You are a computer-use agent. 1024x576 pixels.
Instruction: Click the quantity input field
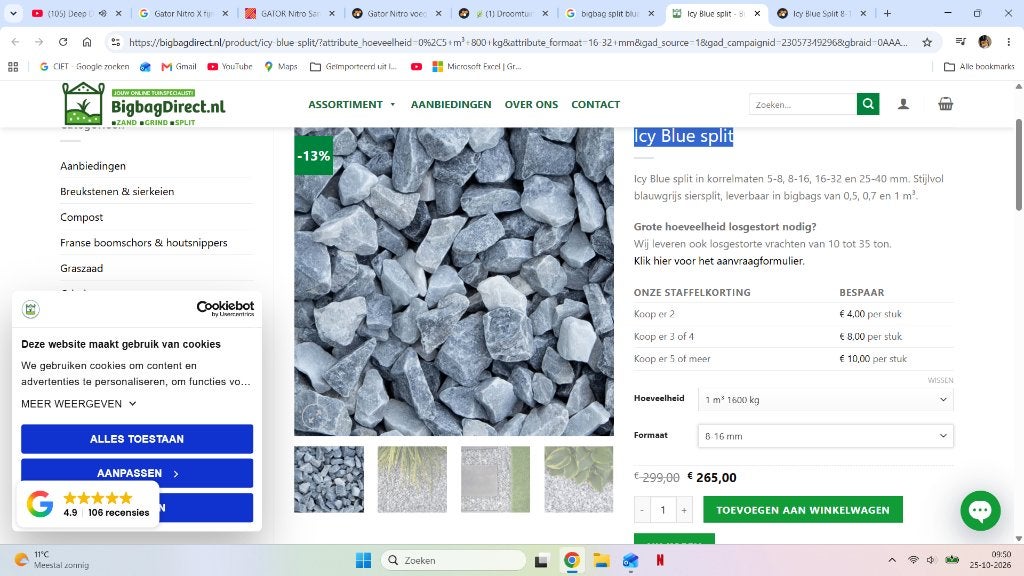click(x=663, y=510)
